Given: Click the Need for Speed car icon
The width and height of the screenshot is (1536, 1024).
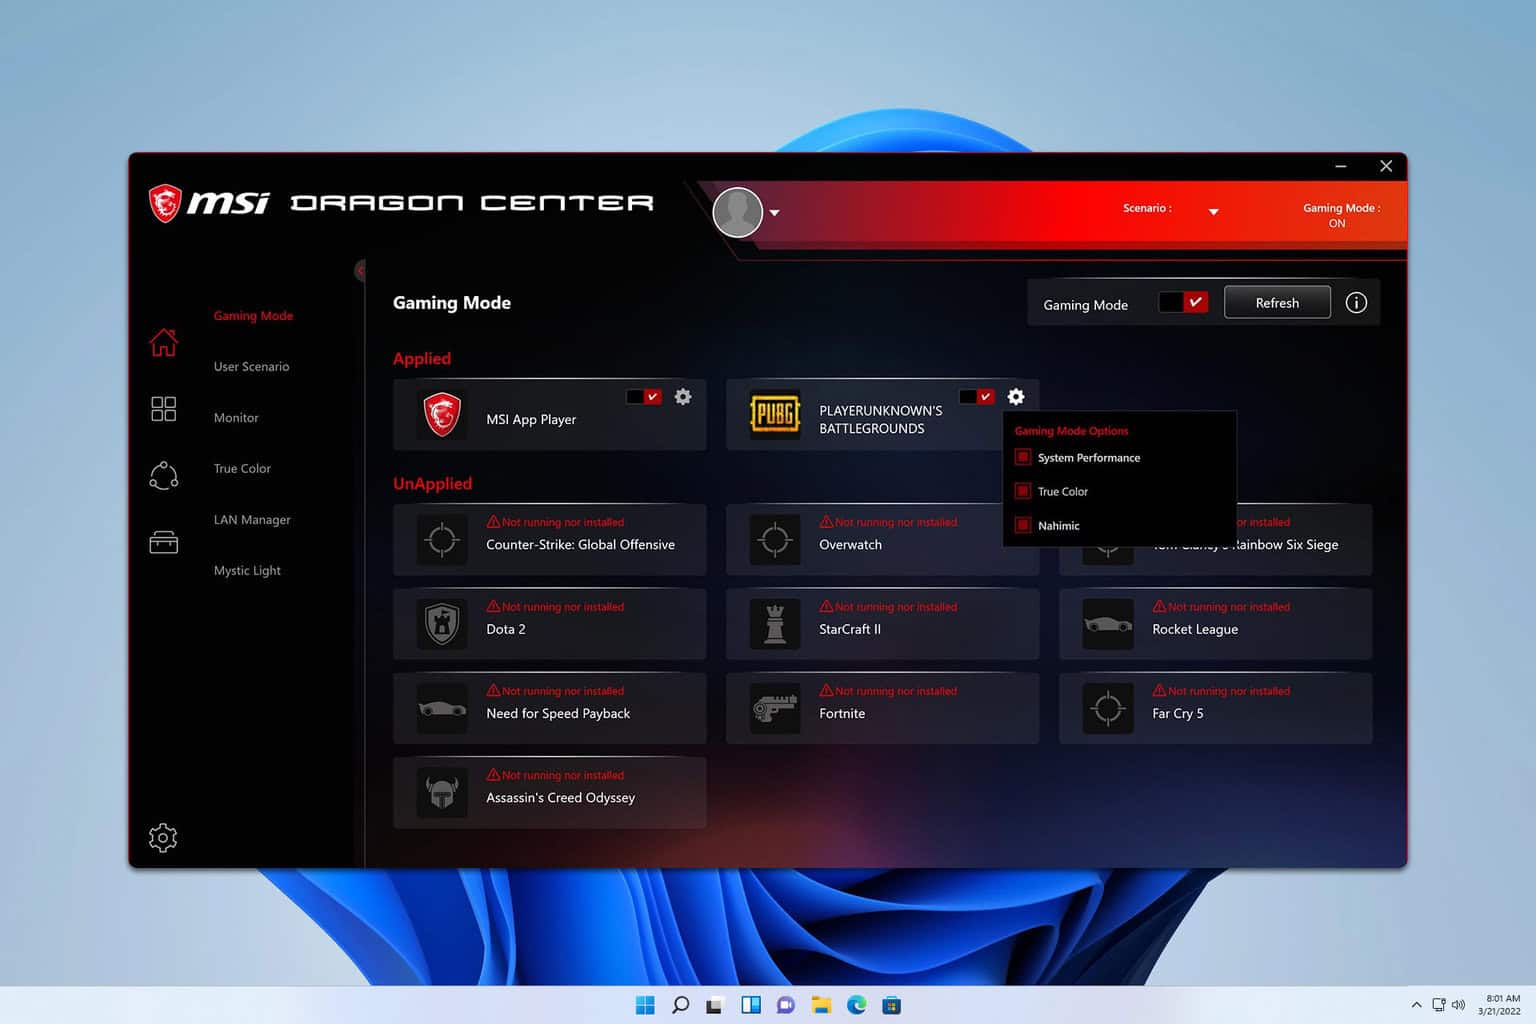Looking at the screenshot, I should (x=442, y=708).
